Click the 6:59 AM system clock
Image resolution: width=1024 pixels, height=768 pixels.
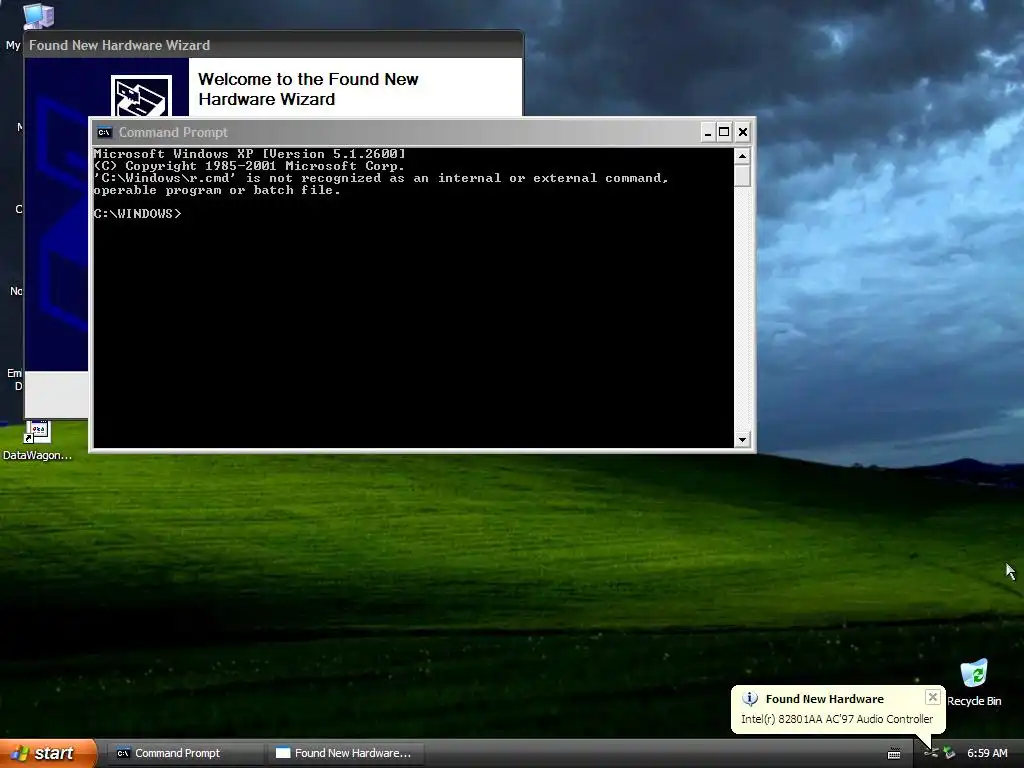pos(987,753)
